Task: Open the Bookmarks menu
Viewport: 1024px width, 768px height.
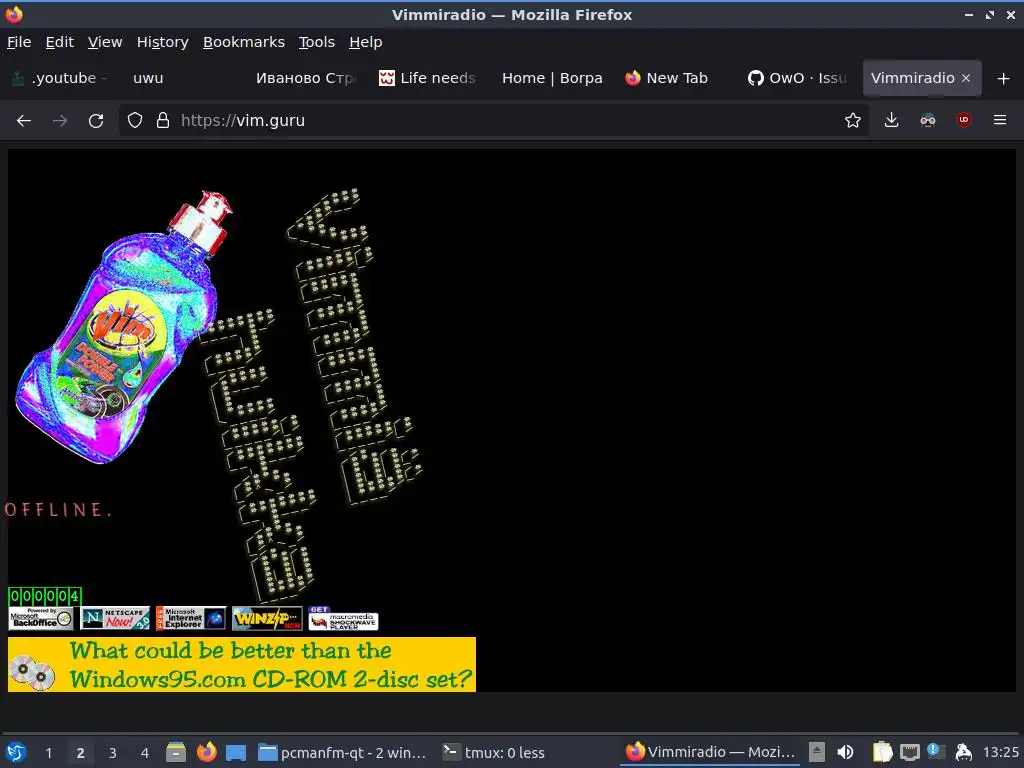Action: click(244, 42)
